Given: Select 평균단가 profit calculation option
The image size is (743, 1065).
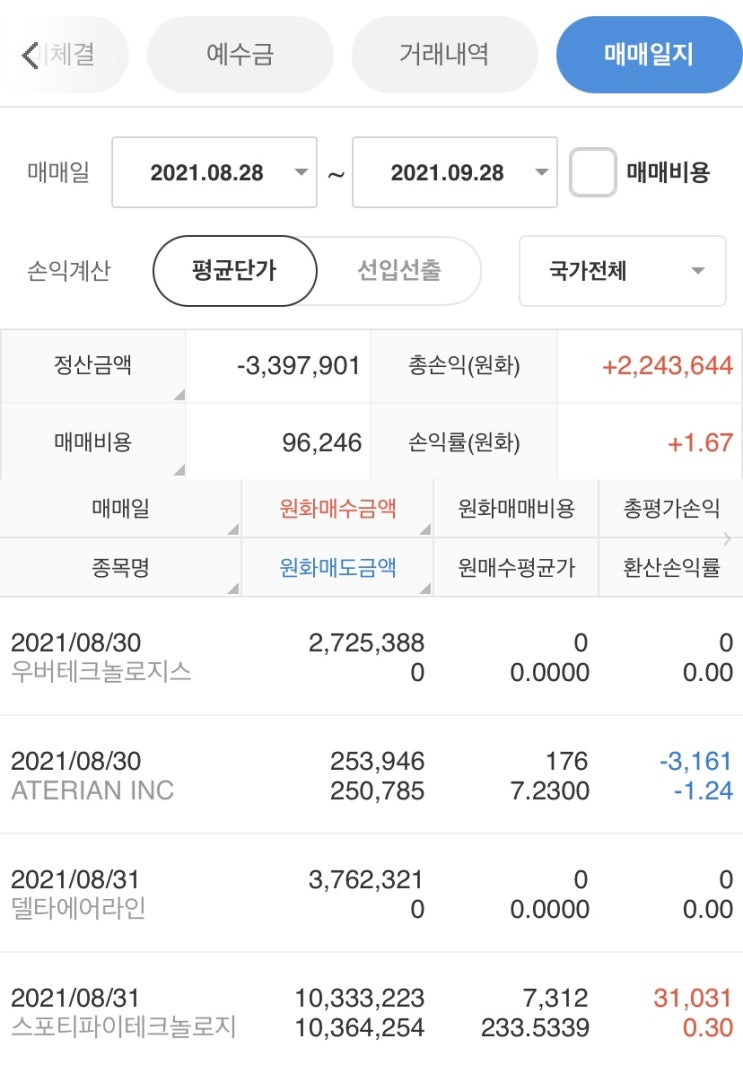Looking at the screenshot, I should [x=235, y=271].
